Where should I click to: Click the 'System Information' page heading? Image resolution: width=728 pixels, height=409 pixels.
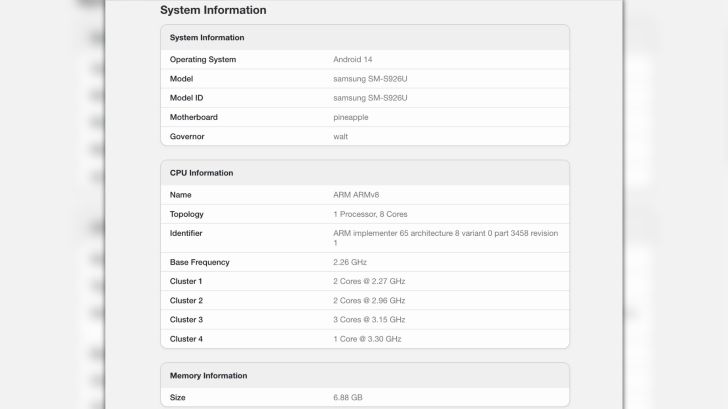(x=213, y=10)
